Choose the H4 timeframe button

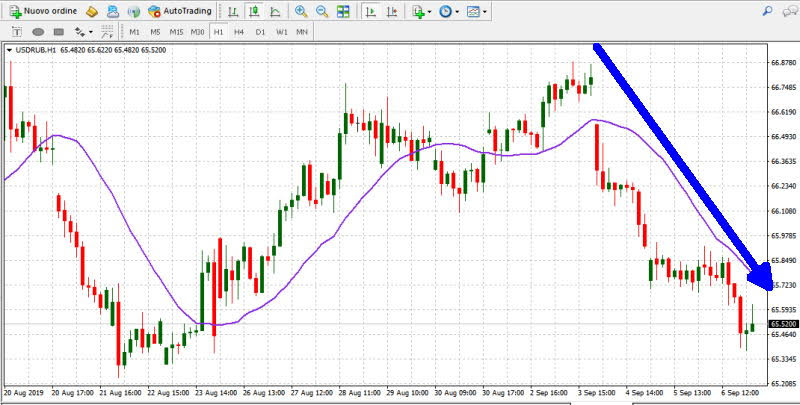pos(239,32)
